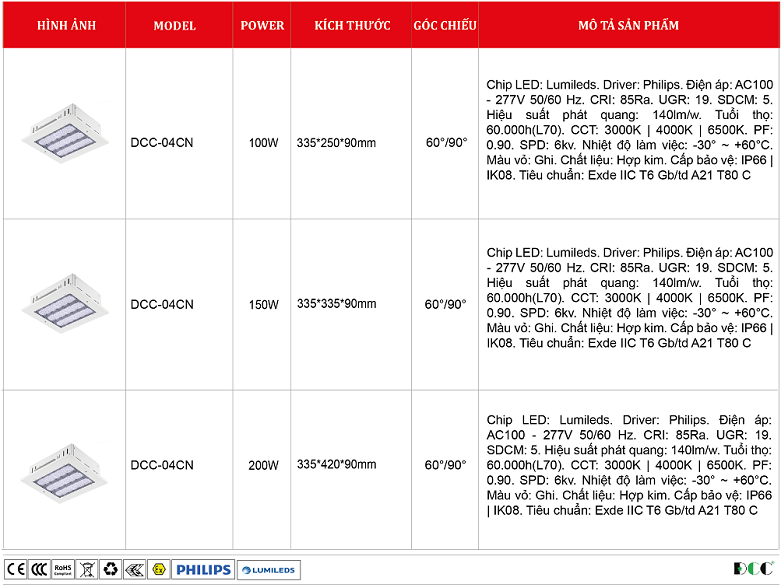Click the CE certification mark icon
Viewport: 781px width, 588px height.
[17, 569]
